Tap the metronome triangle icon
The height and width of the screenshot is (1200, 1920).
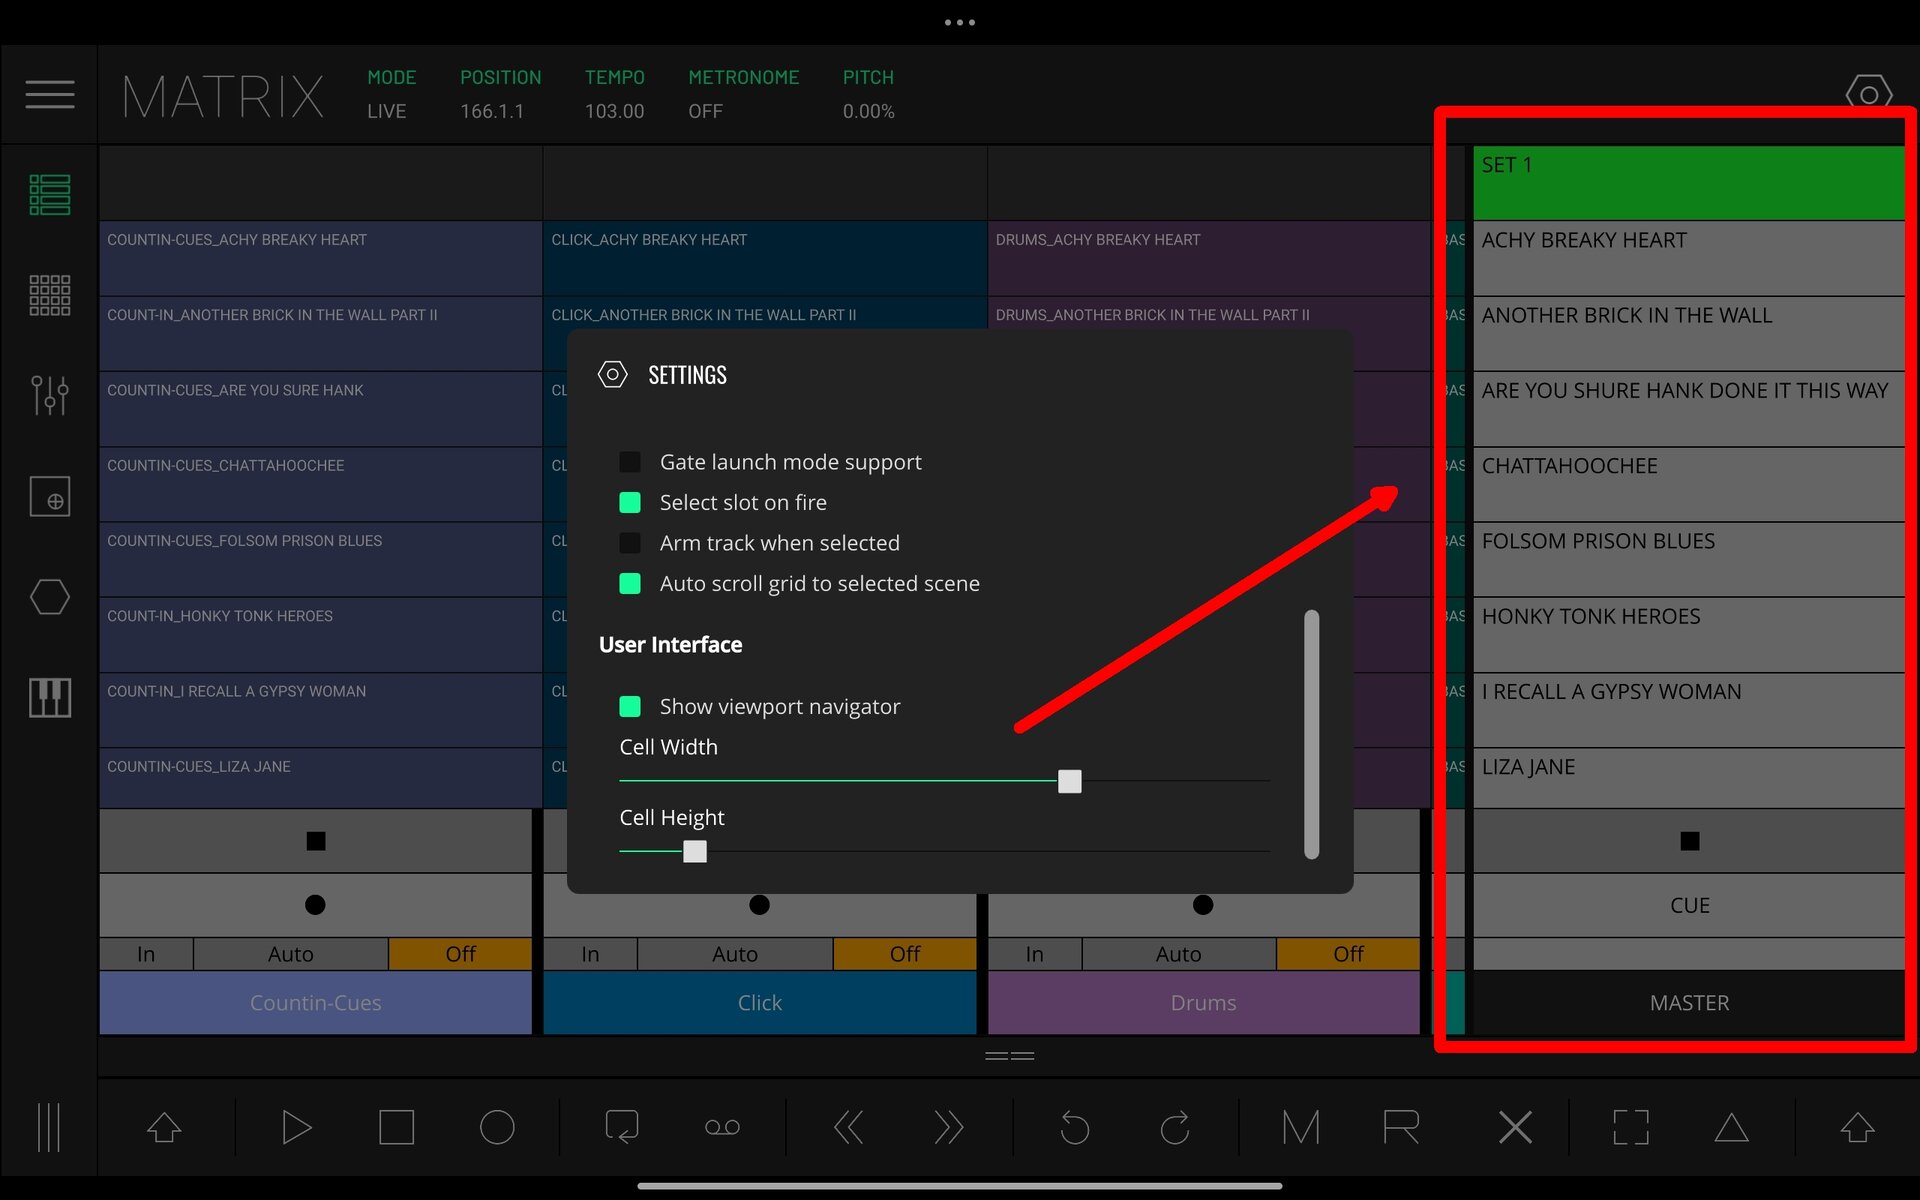point(1731,1128)
